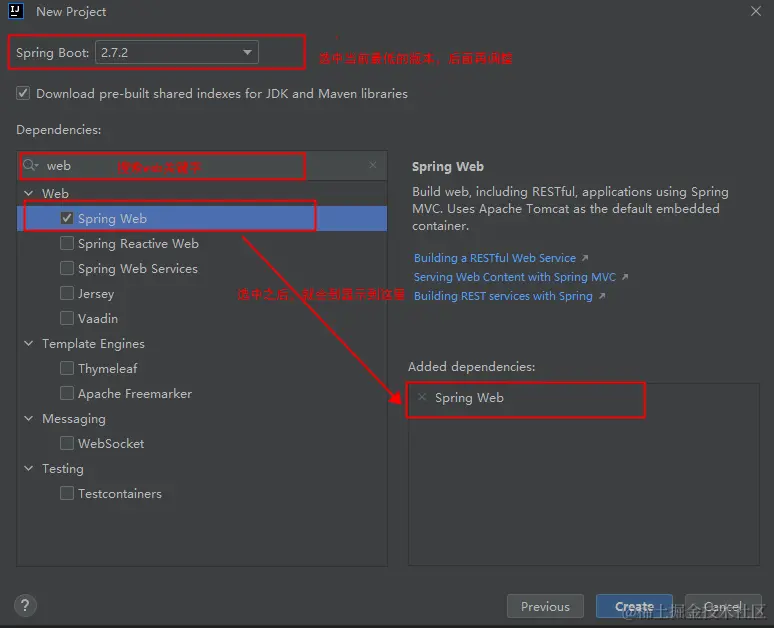
Task: Click the IntelliJ IDEA logo icon
Action: pyautogui.click(x=16, y=11)
